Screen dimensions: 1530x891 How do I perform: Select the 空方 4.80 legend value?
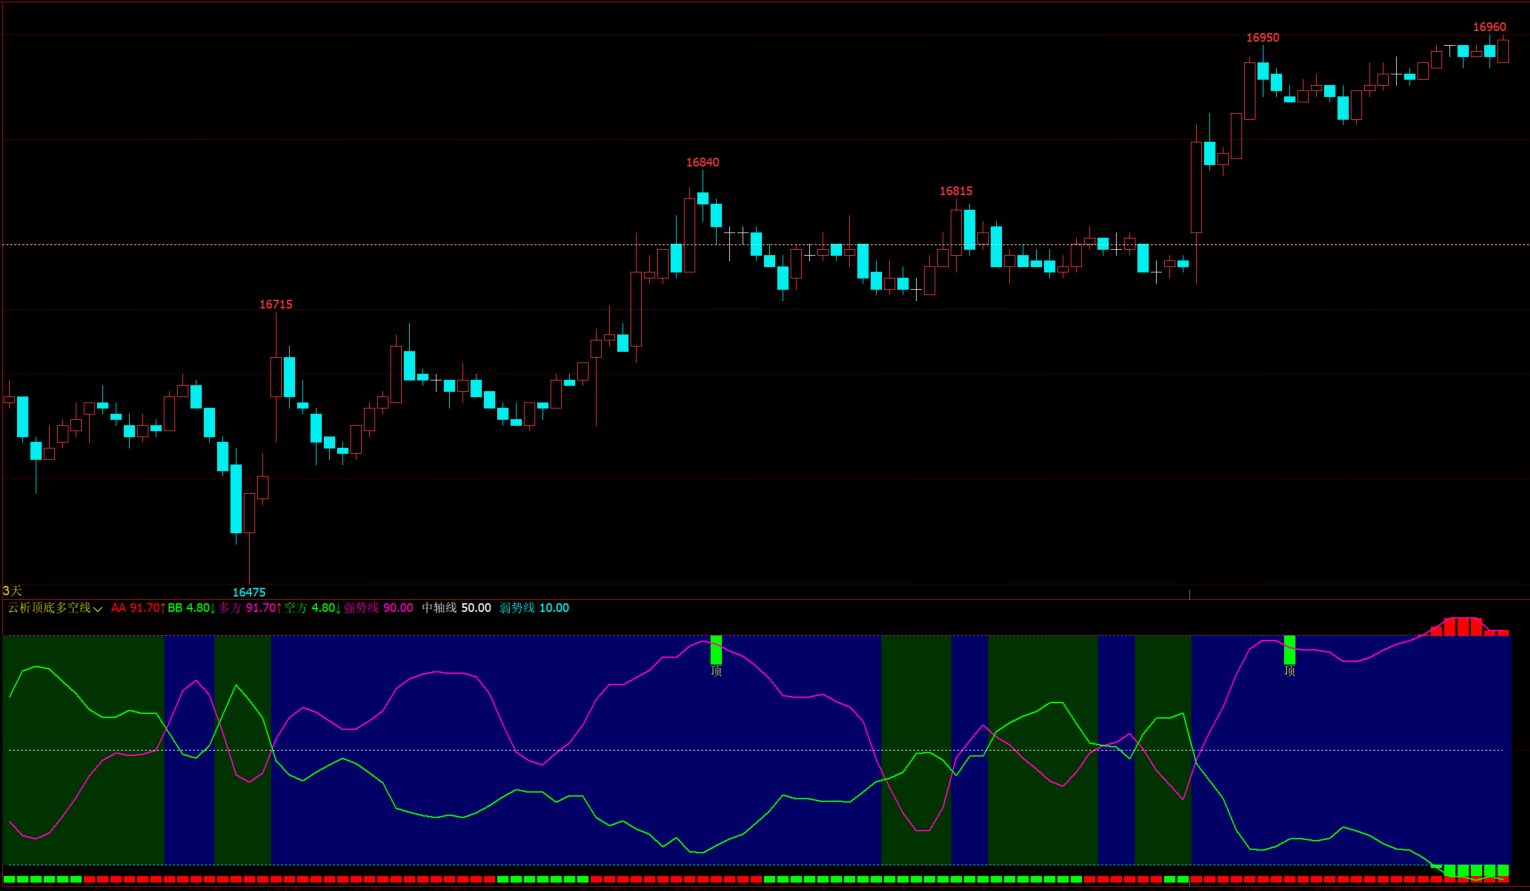click(313, 608)
